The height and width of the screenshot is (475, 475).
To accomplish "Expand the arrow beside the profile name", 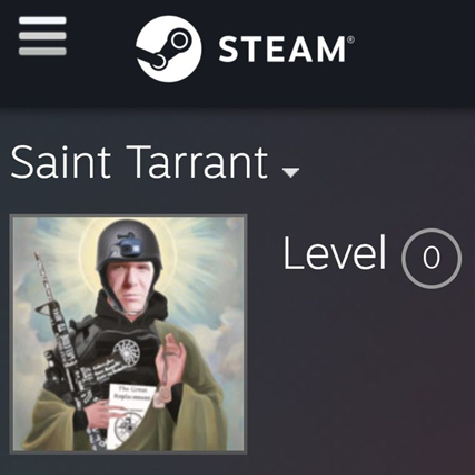I will (290, 173).
